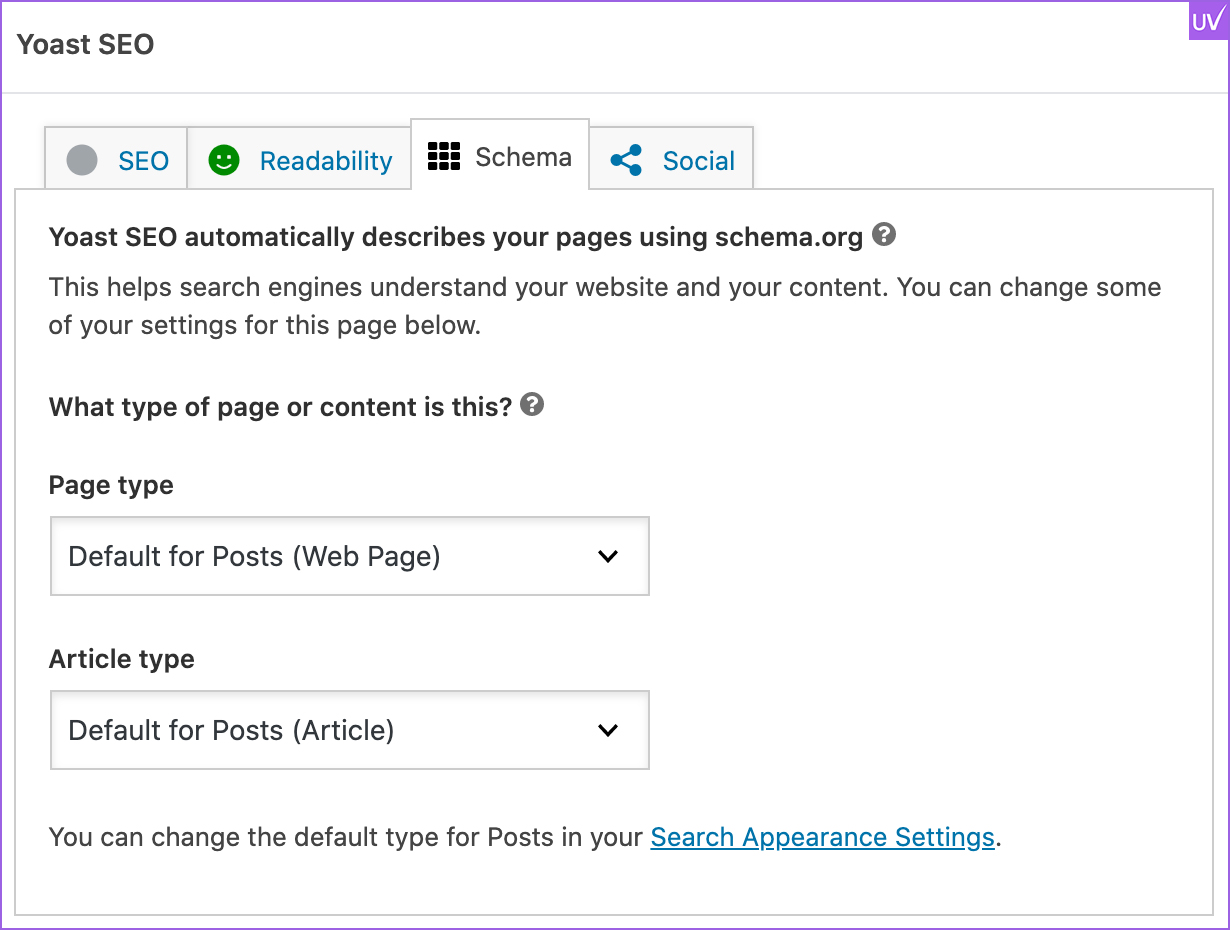
Task: Click the 'Page type' field label
Action: (111, 486)
